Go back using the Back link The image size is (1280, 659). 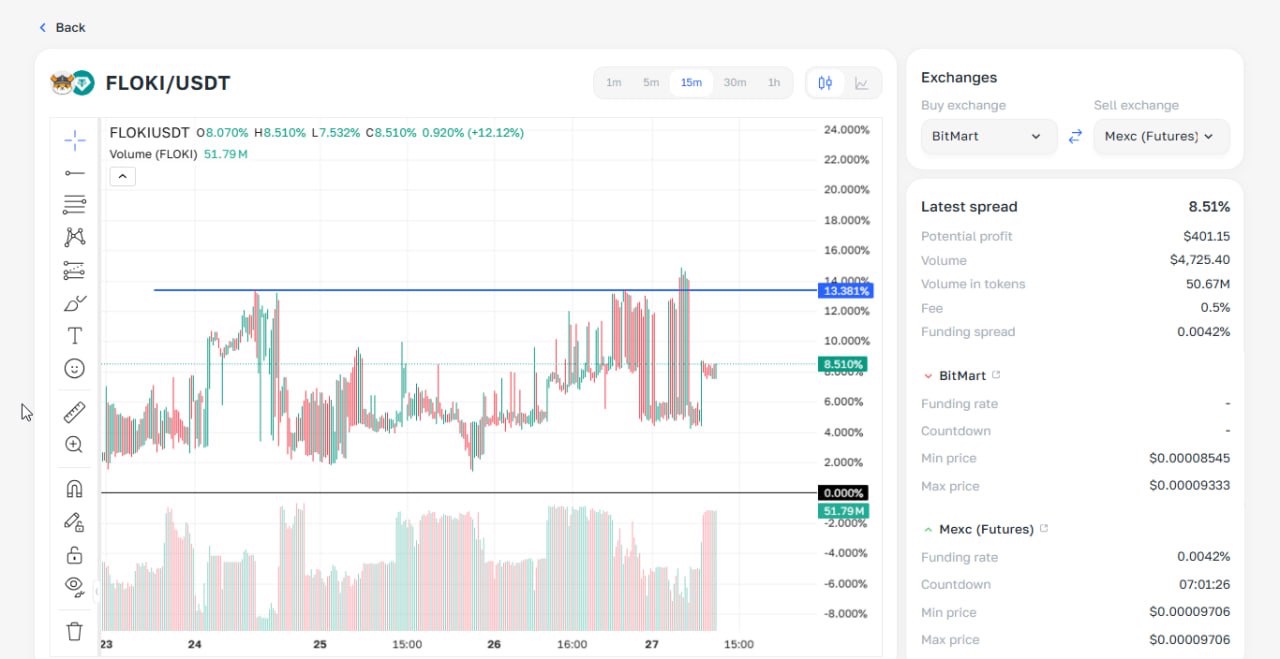[62, 27]
